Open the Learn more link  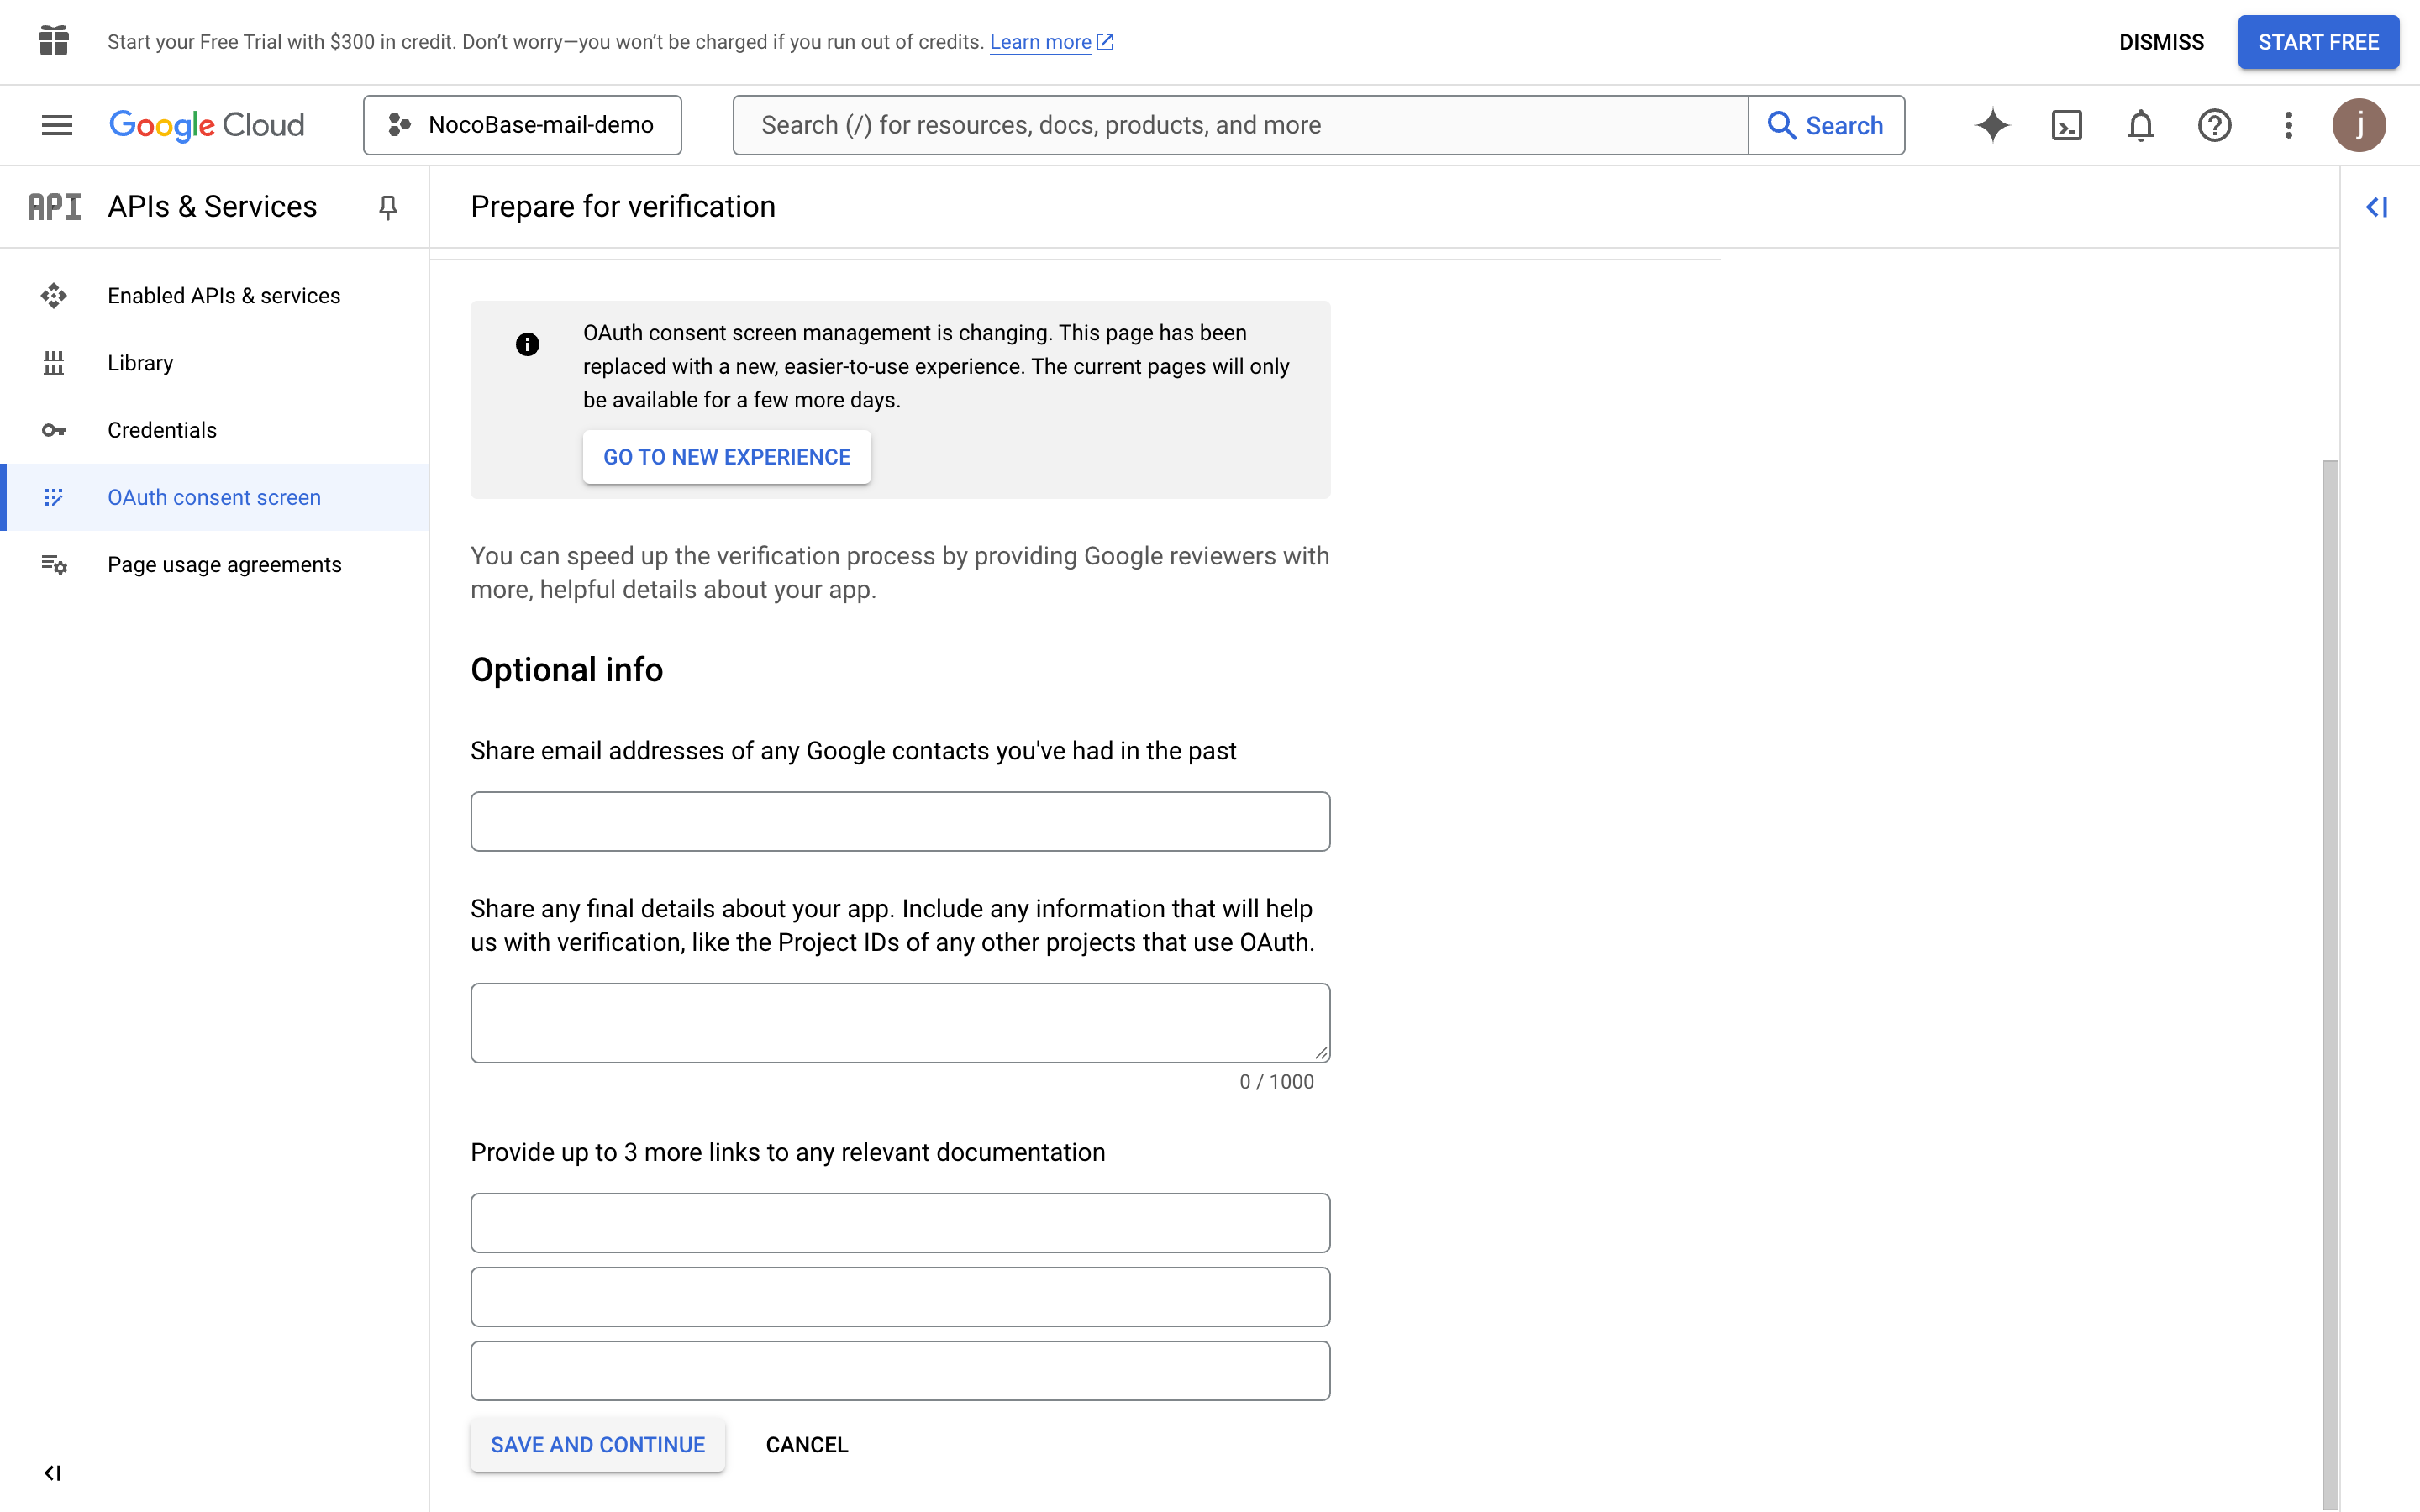point(1040,42)
